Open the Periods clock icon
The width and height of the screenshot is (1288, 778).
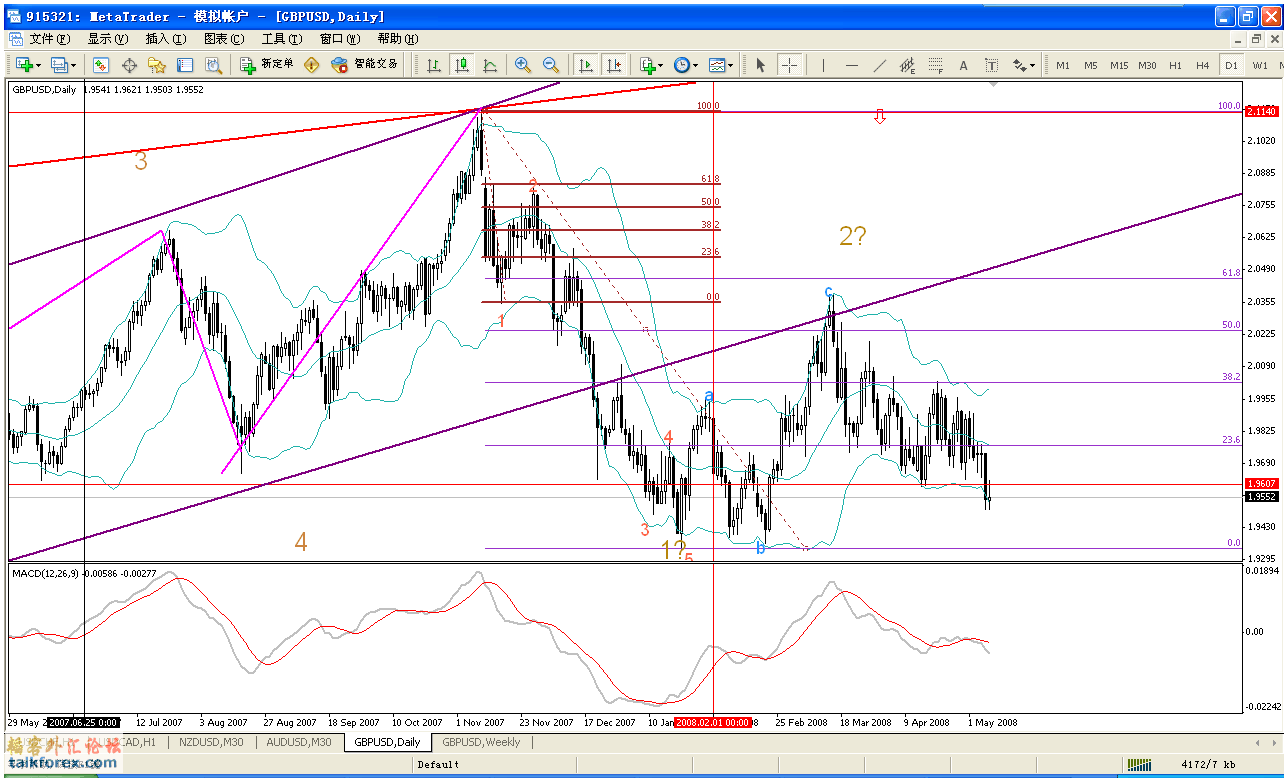click(682, 65)
